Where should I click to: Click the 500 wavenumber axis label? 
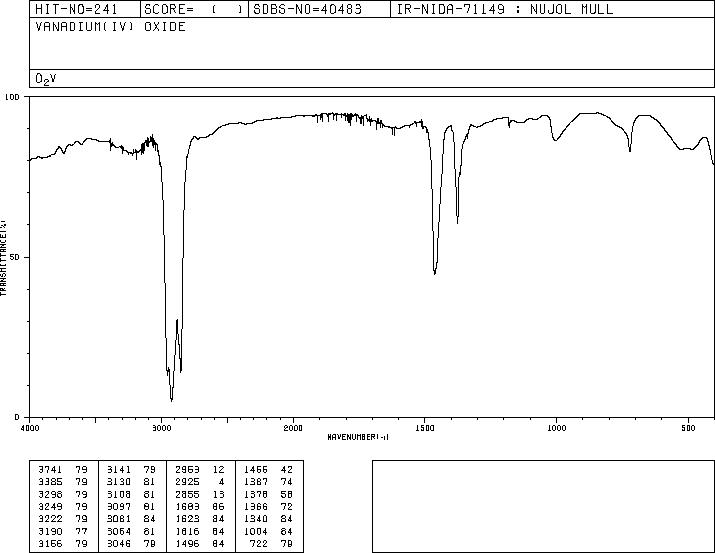(688, 428)
